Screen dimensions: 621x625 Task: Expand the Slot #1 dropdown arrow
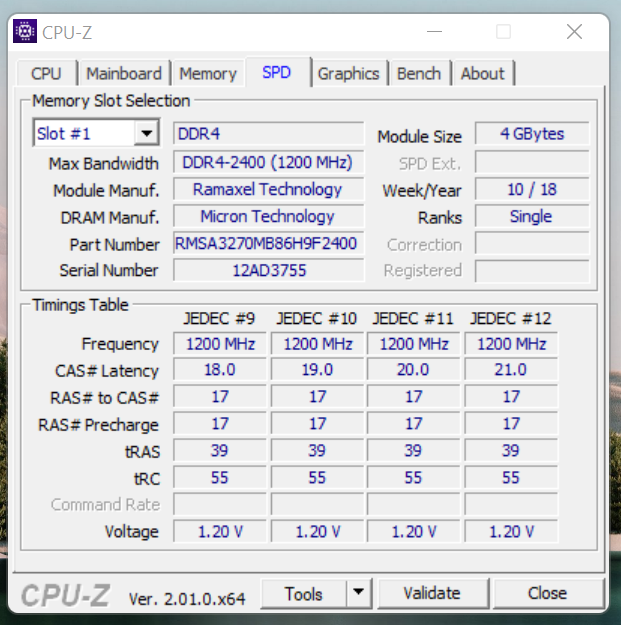(x=147, y=133)
